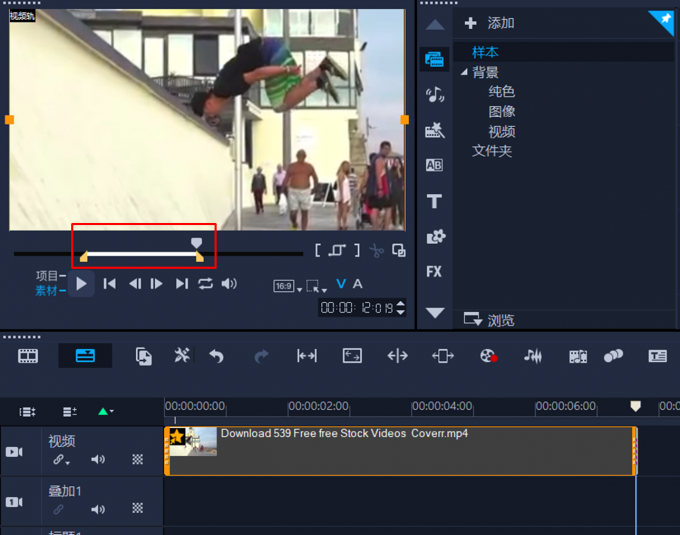Click the Slide tool icon
The image size is (680, 535).
(x=443, y=356)
